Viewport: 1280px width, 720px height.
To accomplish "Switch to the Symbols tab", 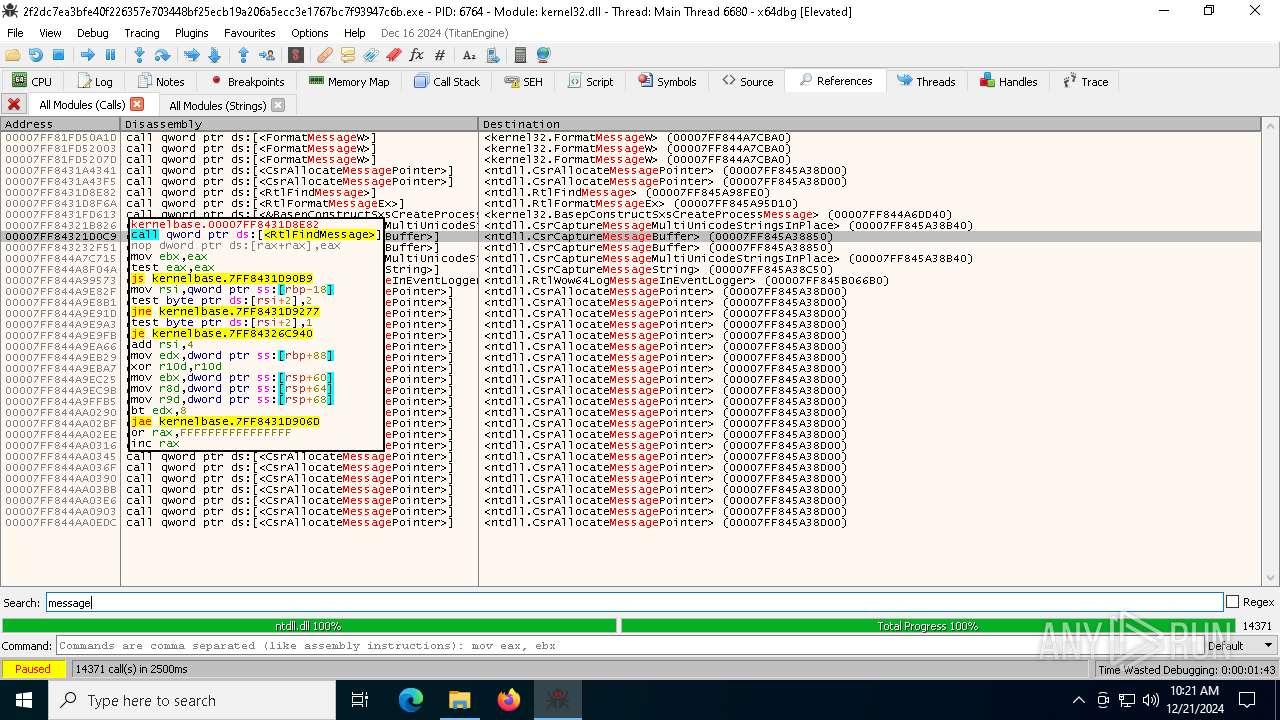I will pos(666,81).
